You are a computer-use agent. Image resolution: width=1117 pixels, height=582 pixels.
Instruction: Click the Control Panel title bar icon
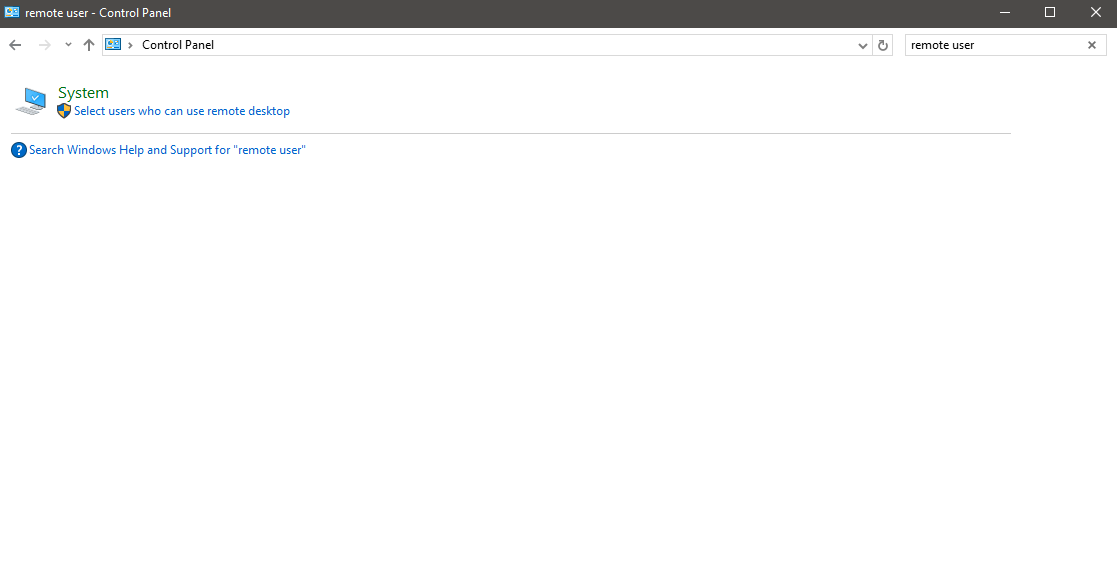tap(12, 12)
